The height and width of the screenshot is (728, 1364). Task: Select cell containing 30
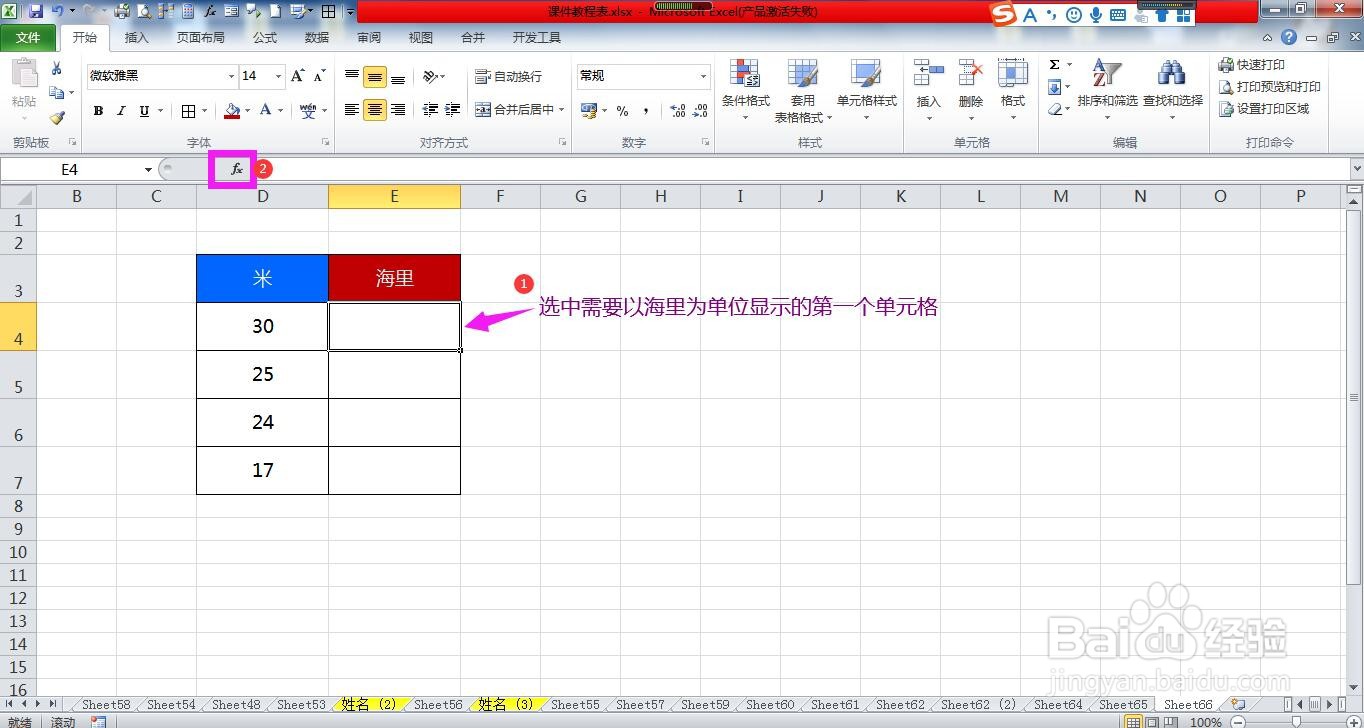pos(263,326)
